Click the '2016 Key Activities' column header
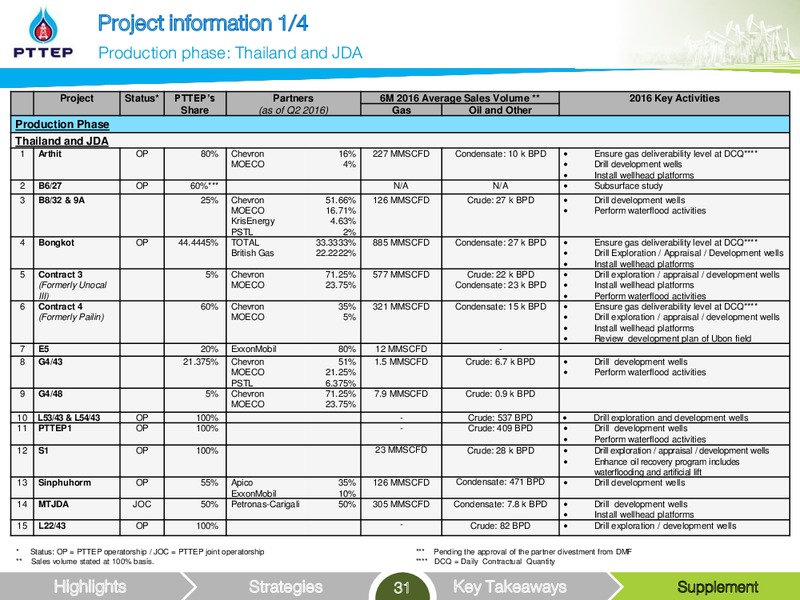The height and width of the screenshot is (600, 800). click(x=674, y=98)
